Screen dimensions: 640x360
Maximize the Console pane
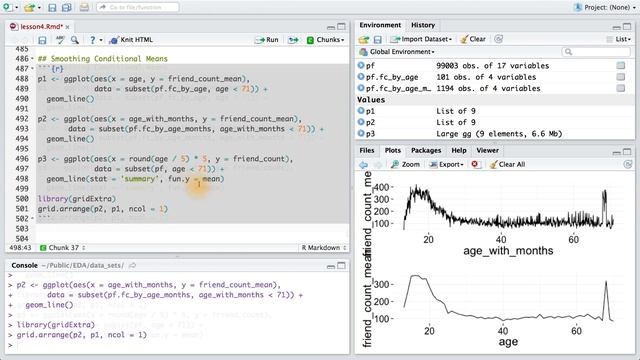341,266
